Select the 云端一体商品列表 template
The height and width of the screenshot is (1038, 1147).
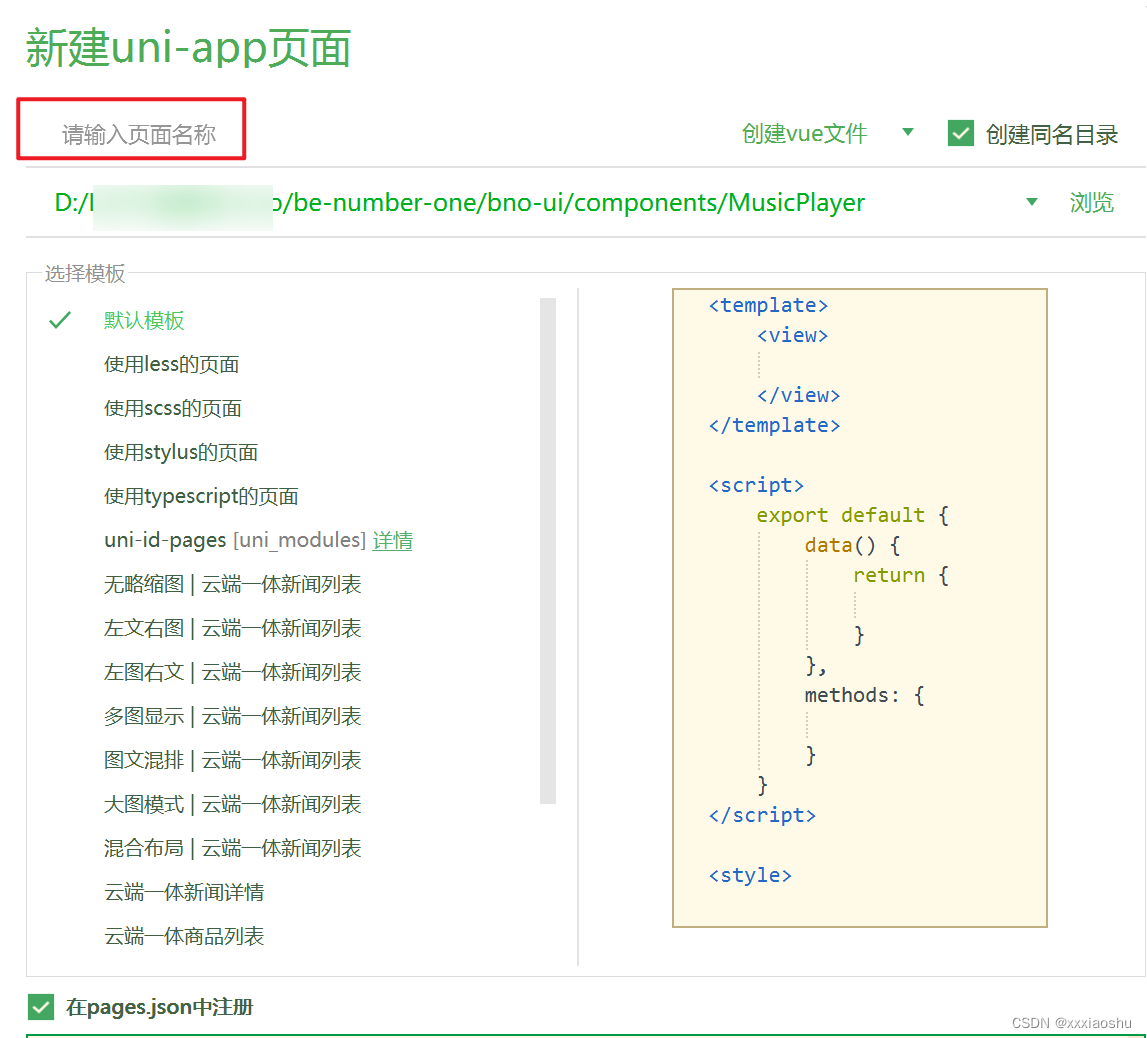click(182, 936)
